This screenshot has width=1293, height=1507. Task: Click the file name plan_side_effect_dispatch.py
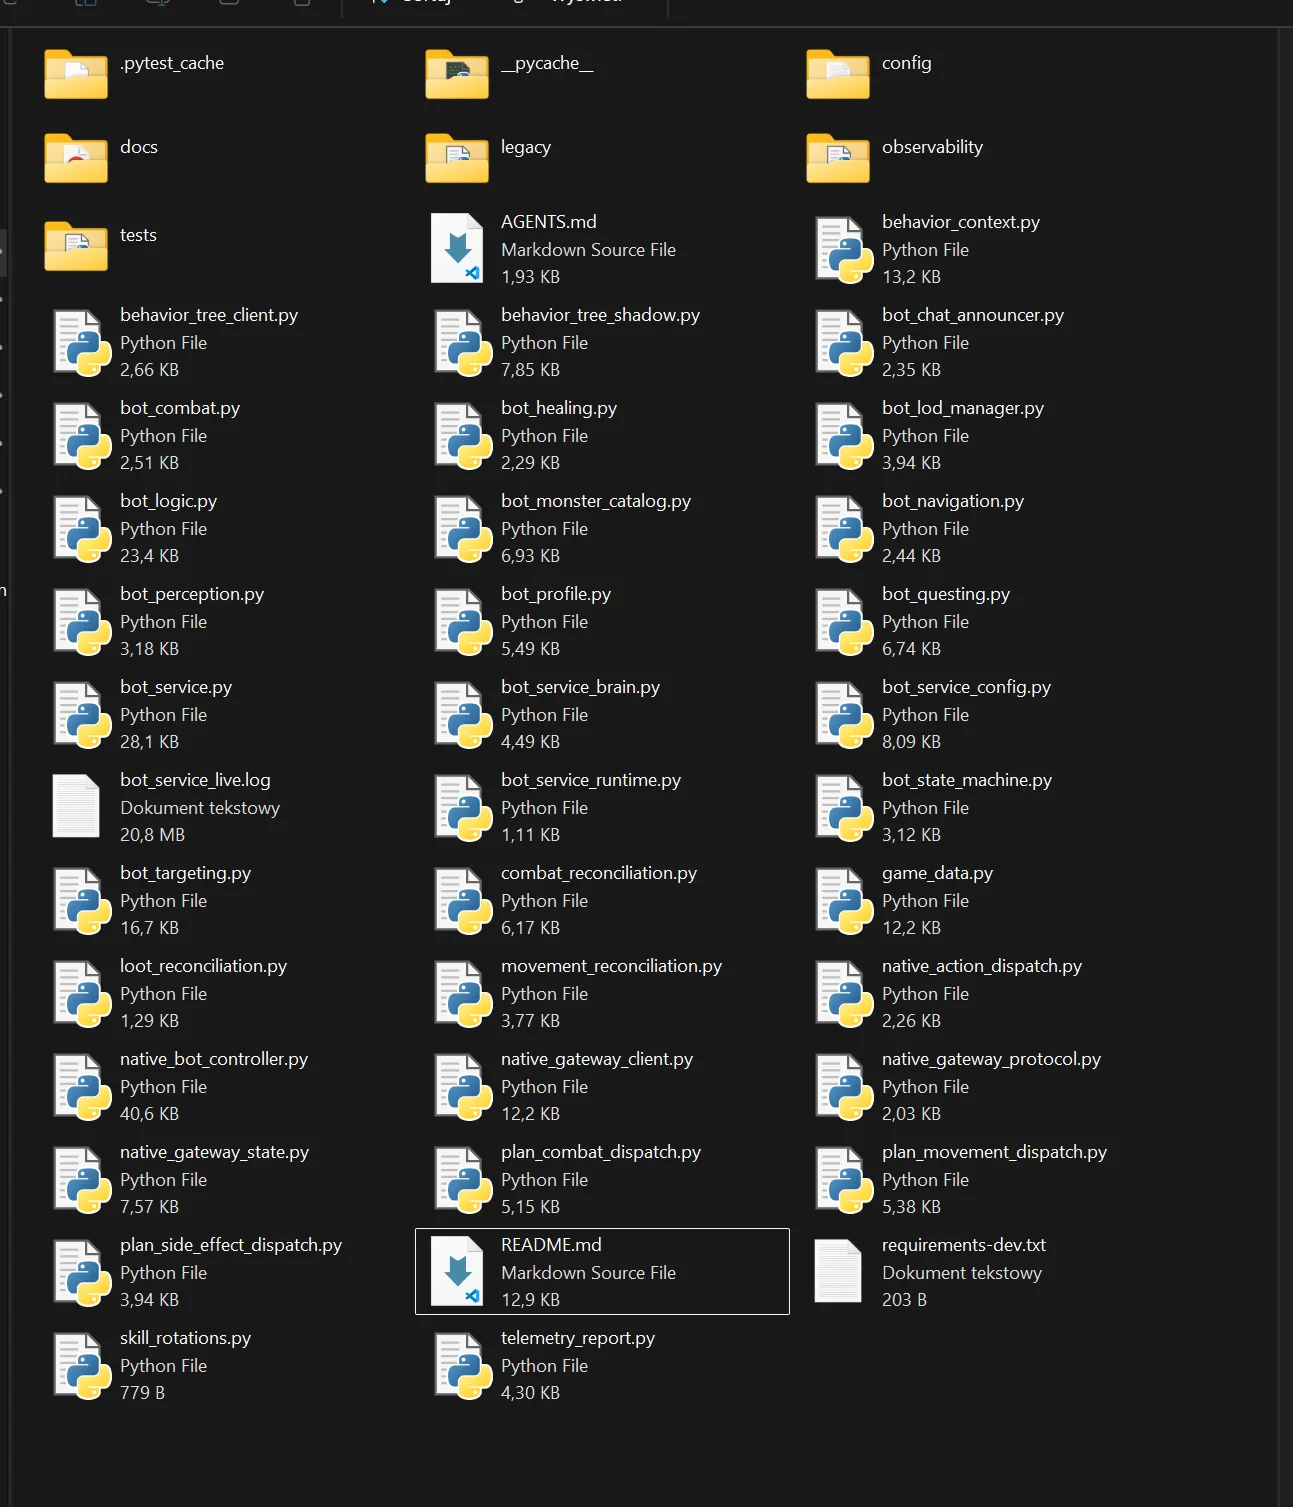(x=231, y=1245)
